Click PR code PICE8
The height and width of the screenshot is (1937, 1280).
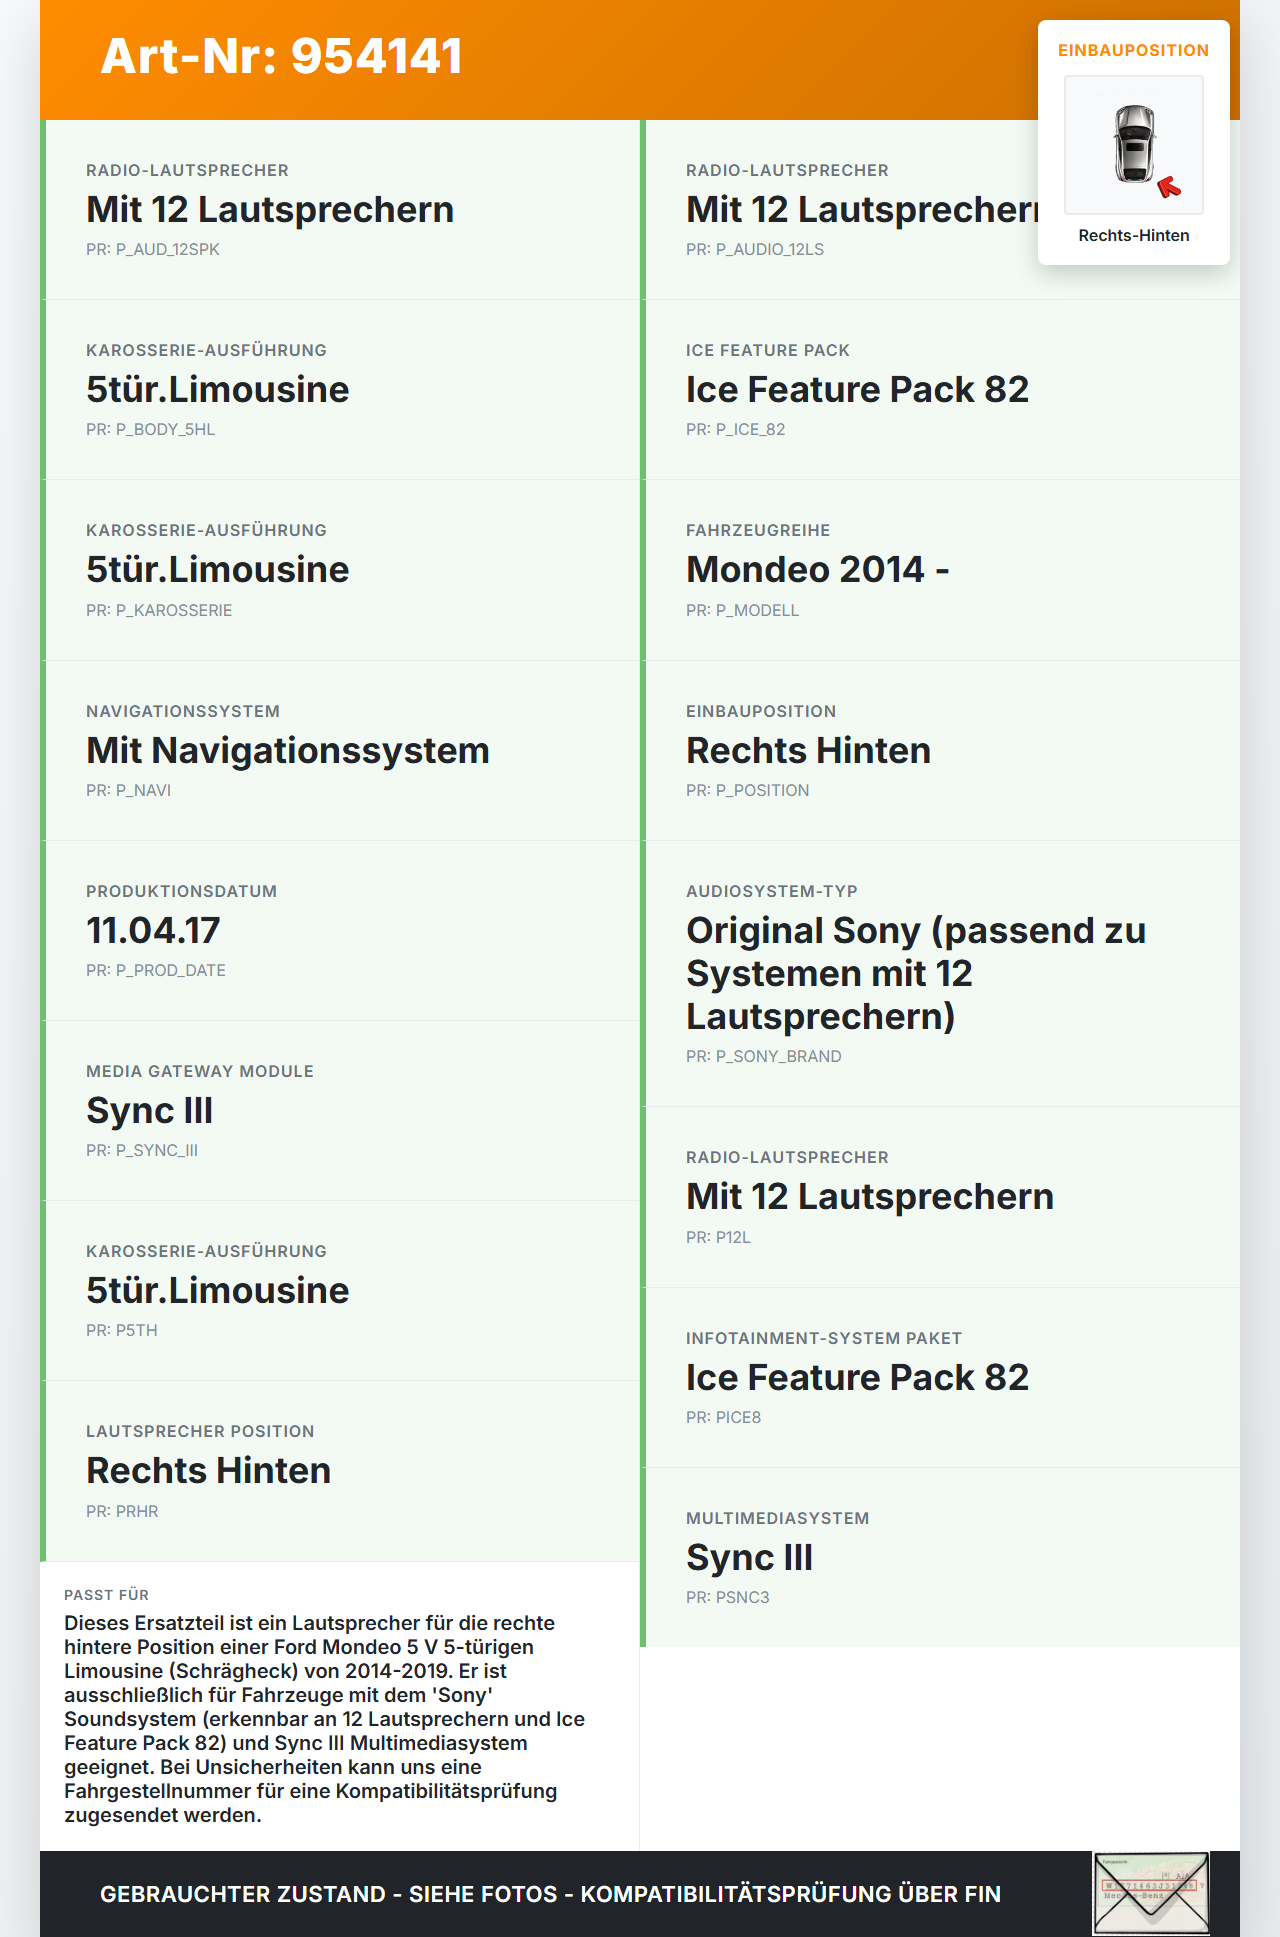click(x=723, y=1417)
